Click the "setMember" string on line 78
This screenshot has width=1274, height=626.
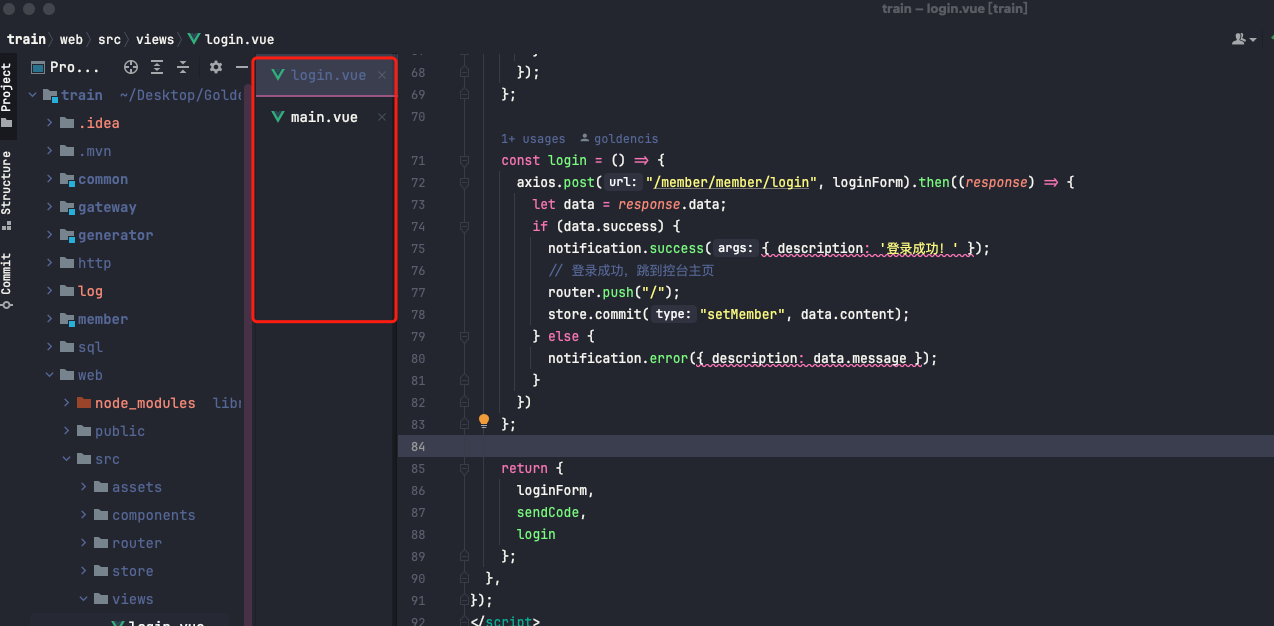742,314
